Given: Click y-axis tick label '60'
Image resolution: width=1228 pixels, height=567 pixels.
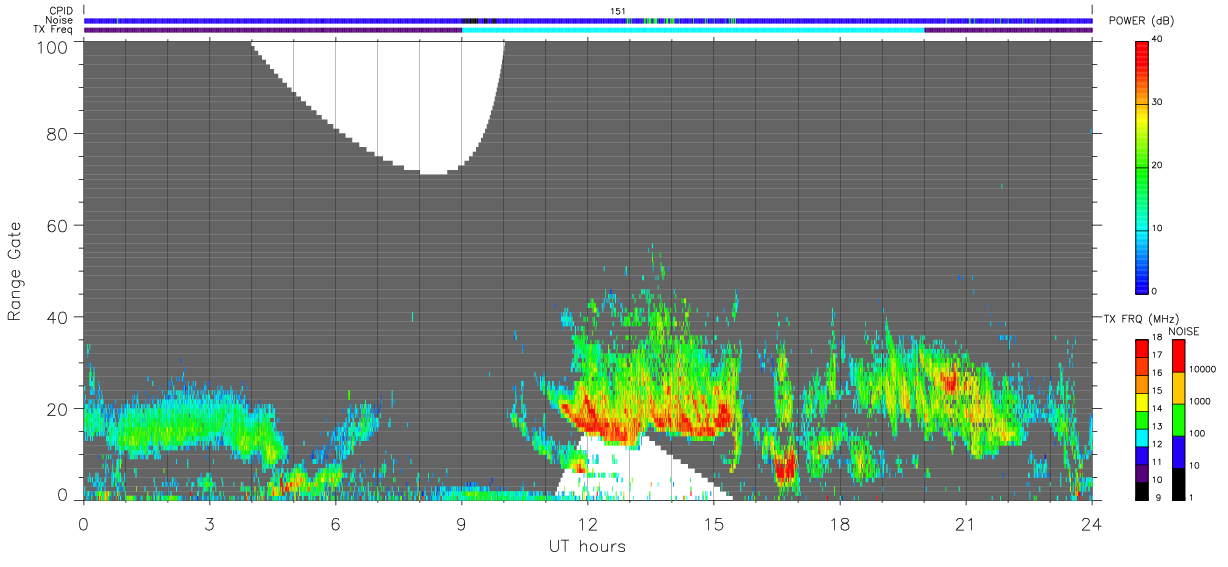Looking at the screenshot, I should [x=57, y=226].
